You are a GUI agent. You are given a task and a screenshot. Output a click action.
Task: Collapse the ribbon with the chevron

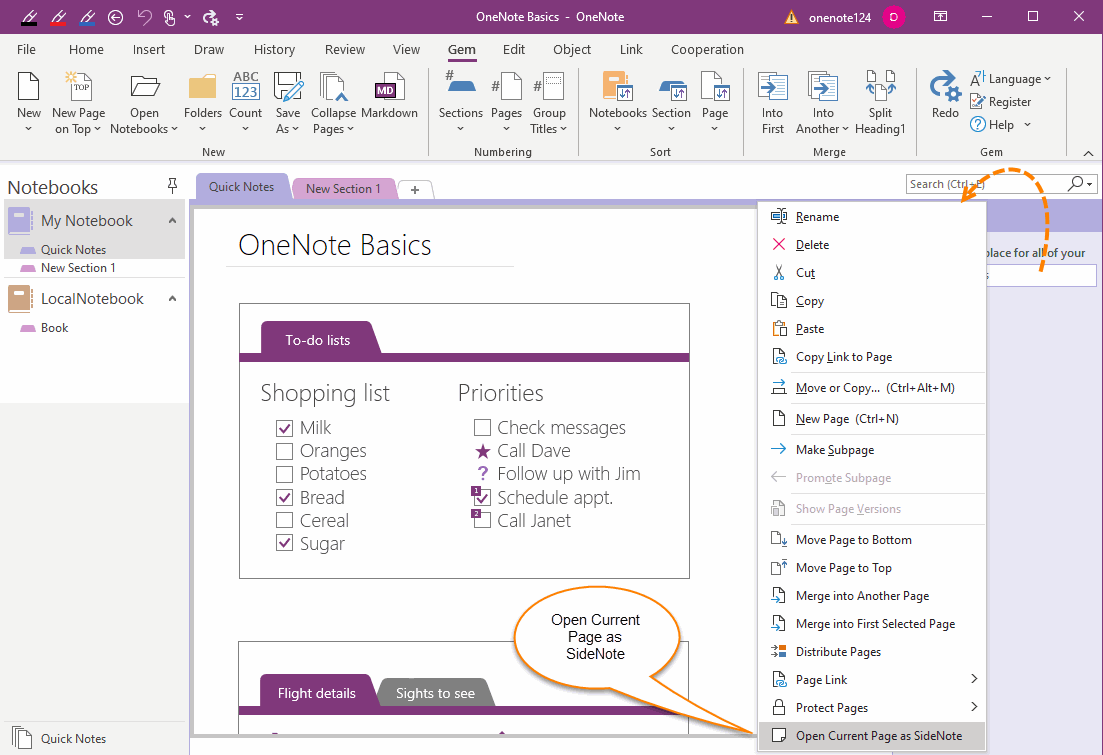coord(1088,153)
